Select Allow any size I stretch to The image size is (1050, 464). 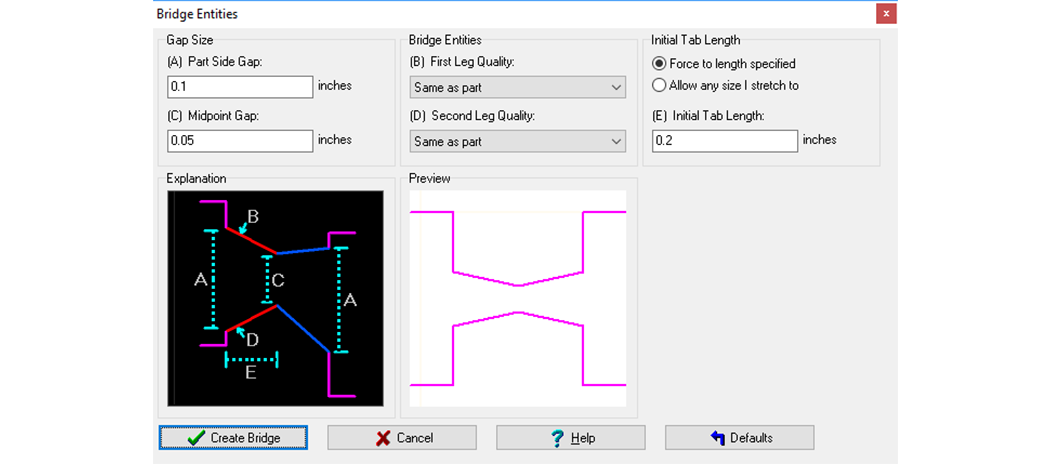pyautogui.click(x=659, y=86)
